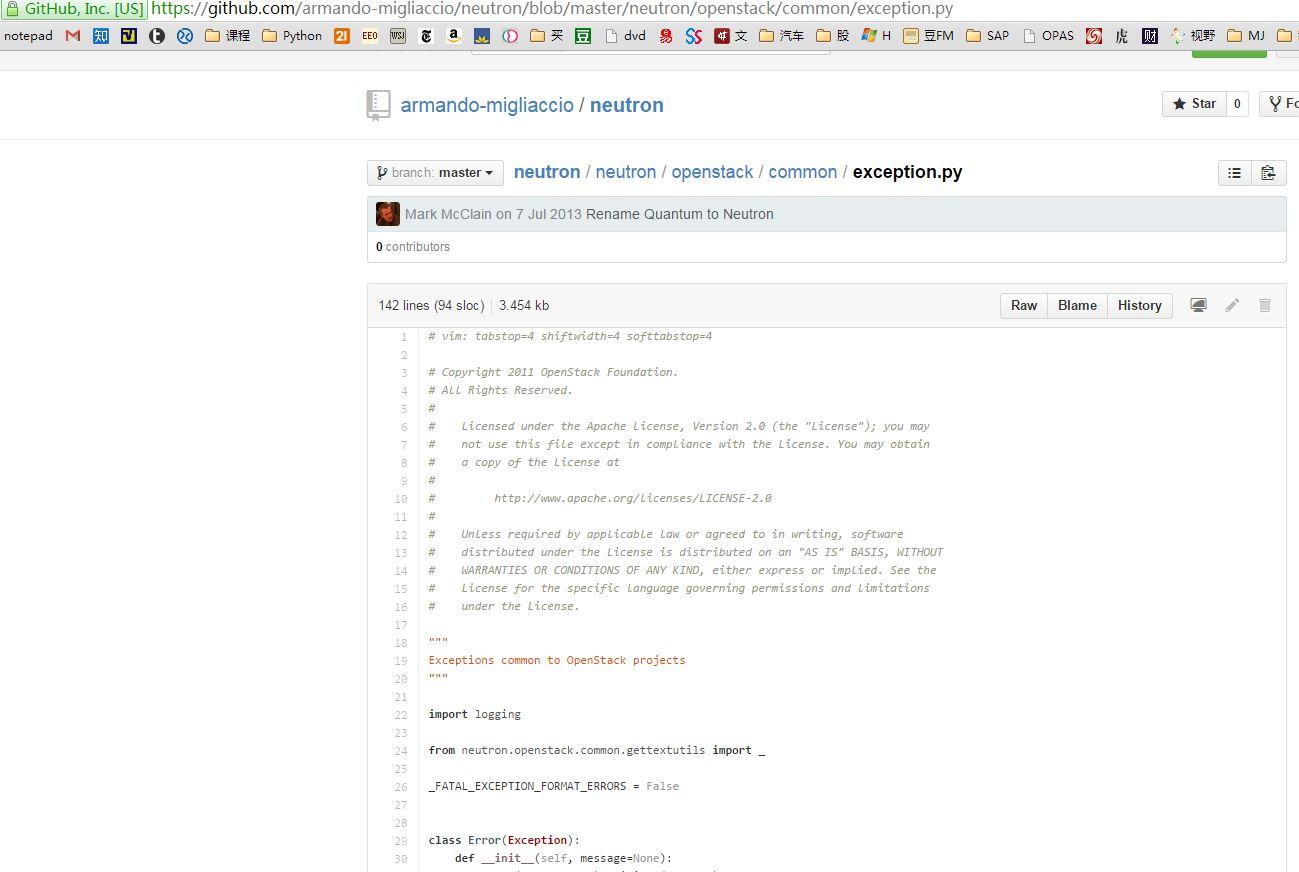Open the 豆FM bookmark
This screenshot has width=1299, height=872.
(x=928, y=36)
